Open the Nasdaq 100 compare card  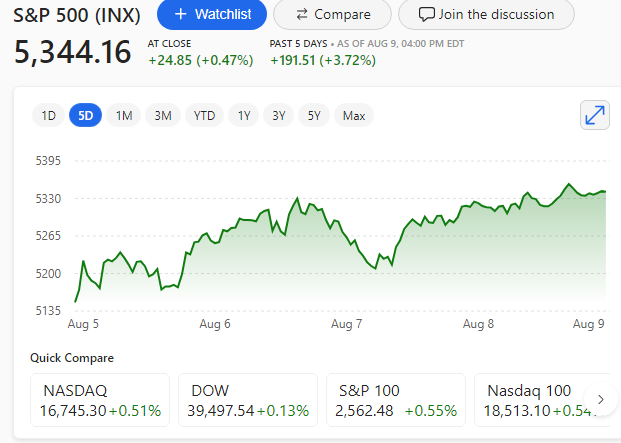pos(542,400)
